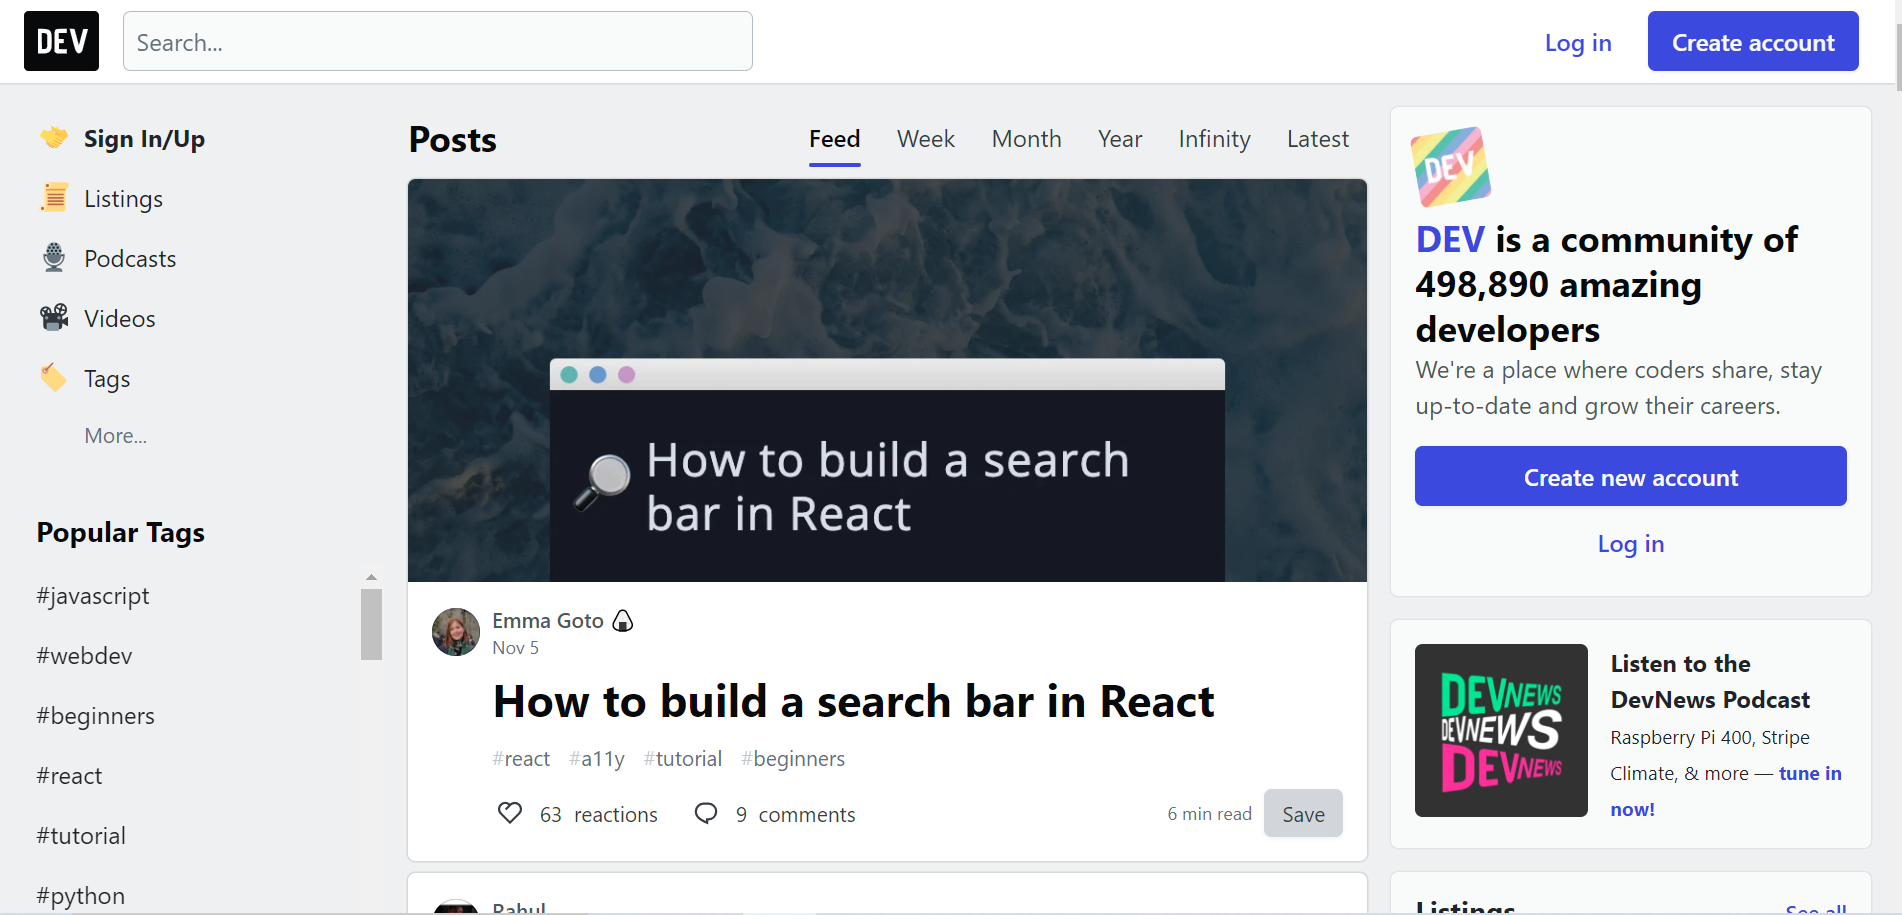Viewport: 1902px width, 915px height.
Task: Click the Nov 5 post date
Action: (515, 648)
